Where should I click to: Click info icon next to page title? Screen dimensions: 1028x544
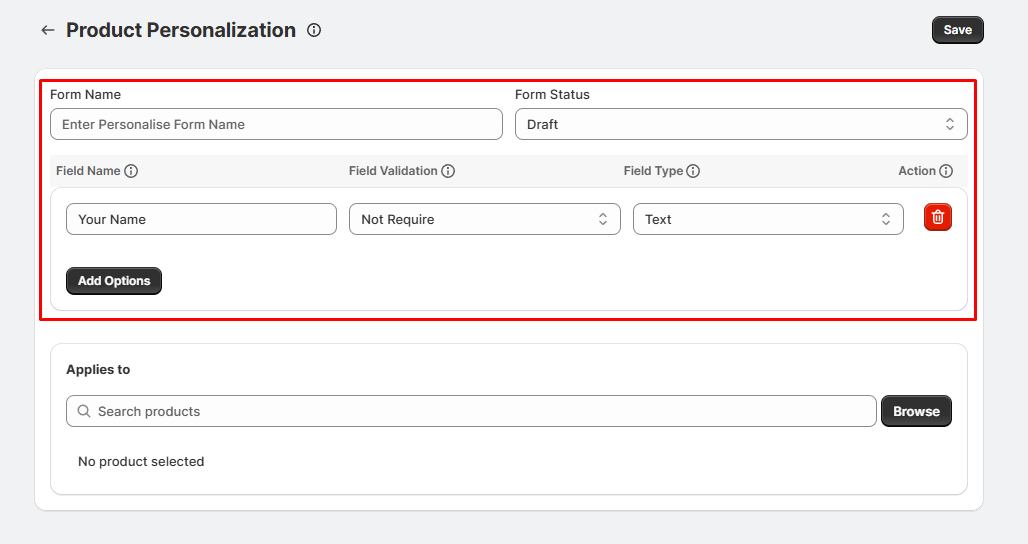314,30
